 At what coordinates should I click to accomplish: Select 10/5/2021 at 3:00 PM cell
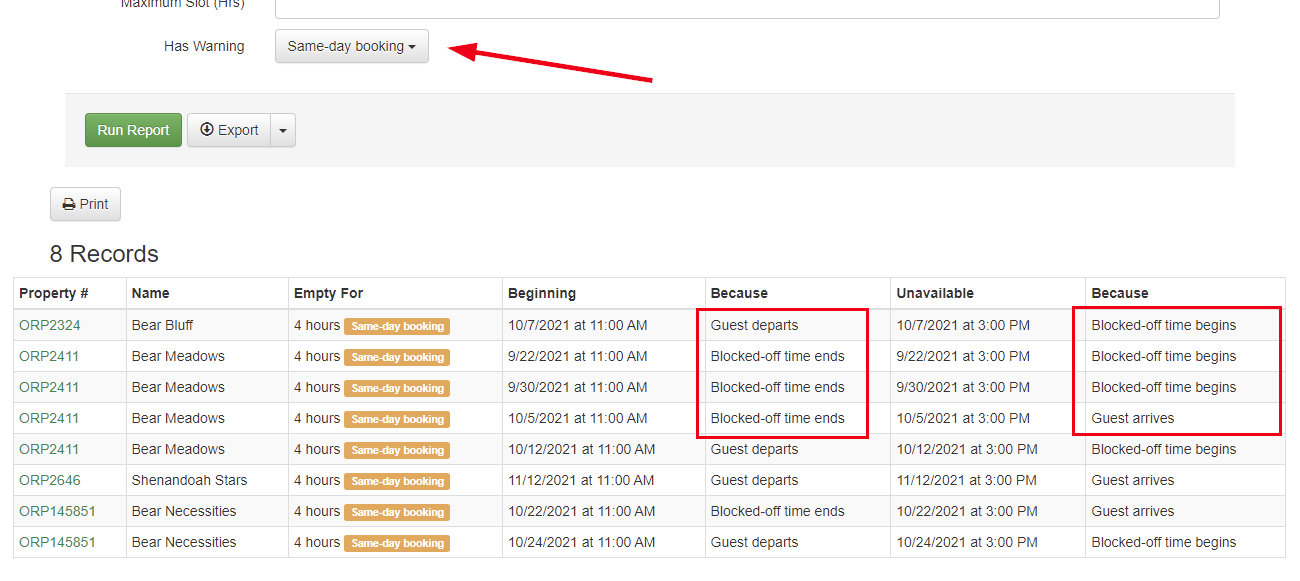point(988,418)
